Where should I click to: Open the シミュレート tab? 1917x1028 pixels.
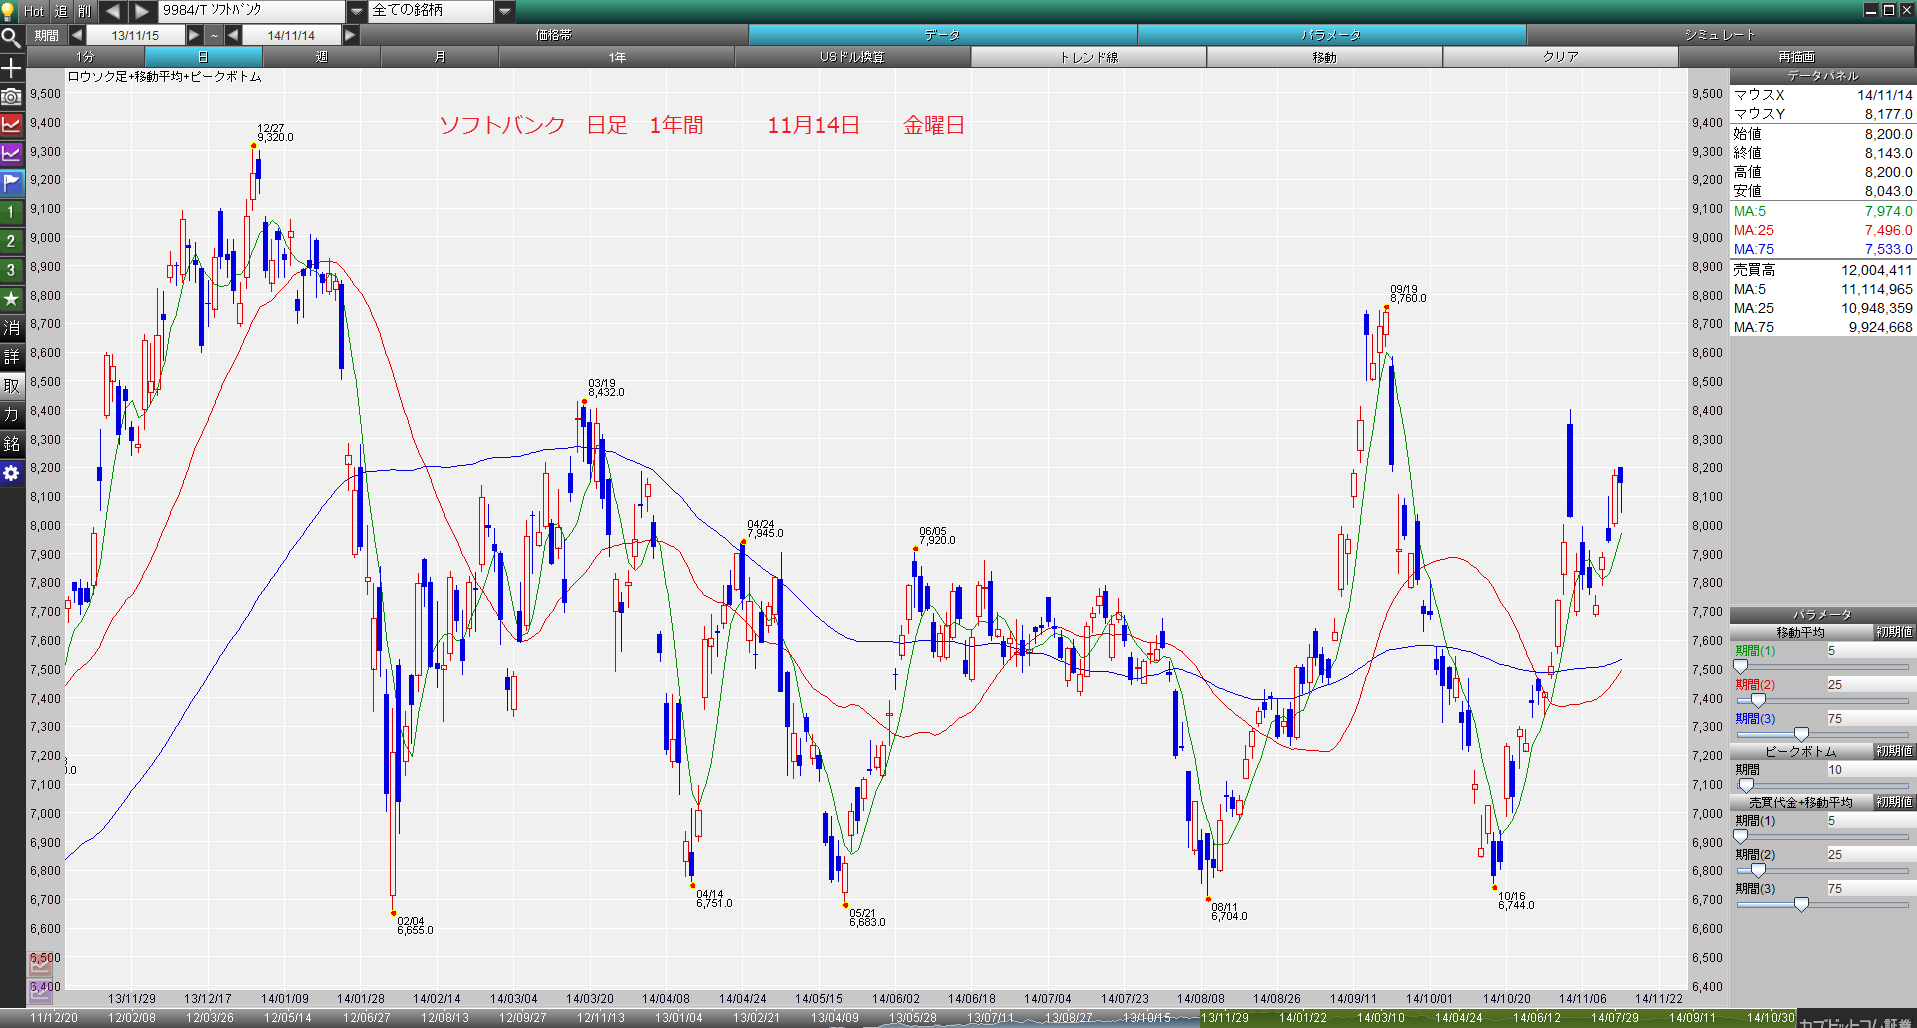click(1720, 35)
